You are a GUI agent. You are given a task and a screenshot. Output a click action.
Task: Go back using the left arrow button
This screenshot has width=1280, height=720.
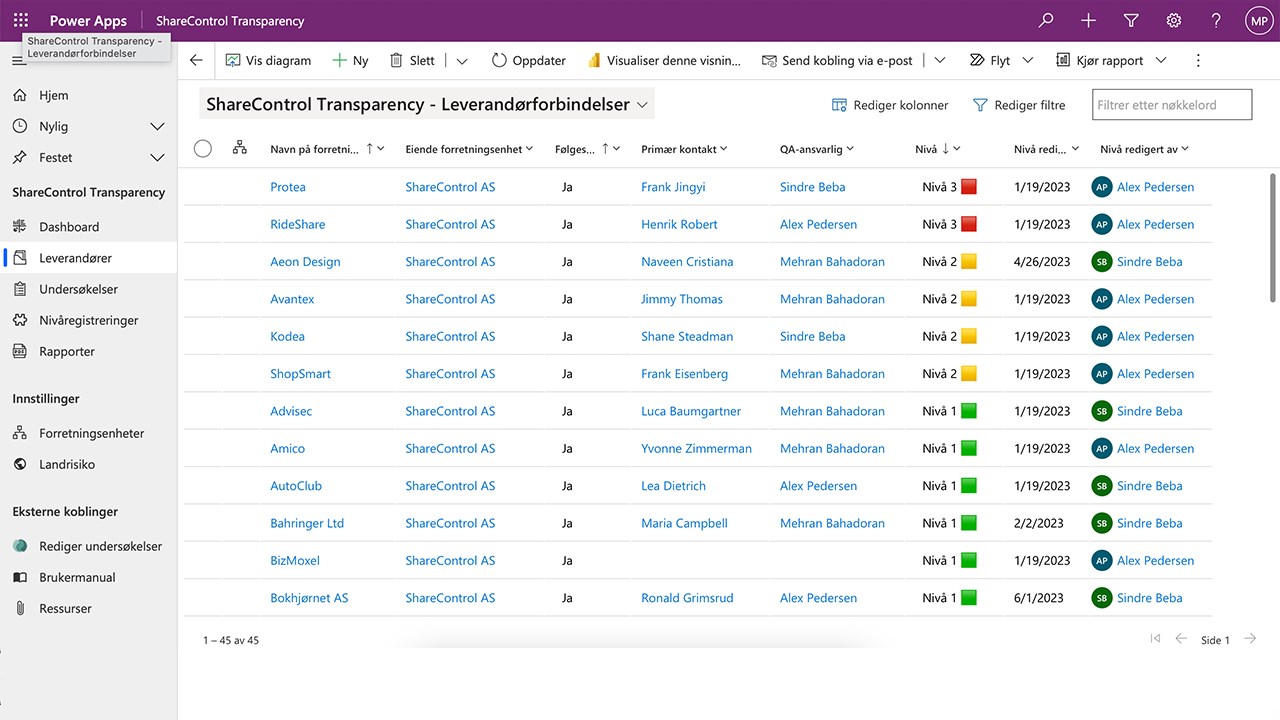[196, 60]
